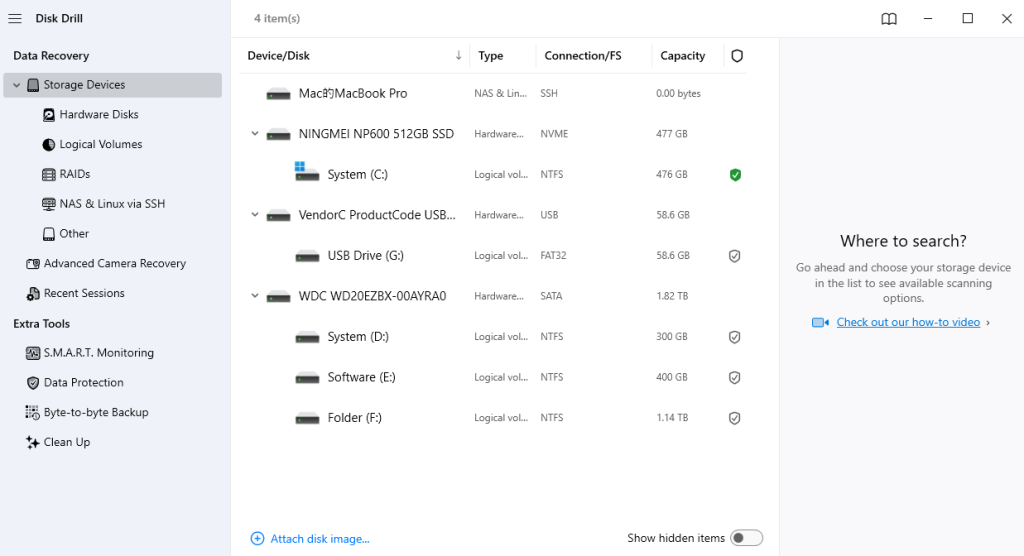Click the shield icon for USB Drive (G:)
Viewport: 1024px width, 556px height.
(735, 256)
